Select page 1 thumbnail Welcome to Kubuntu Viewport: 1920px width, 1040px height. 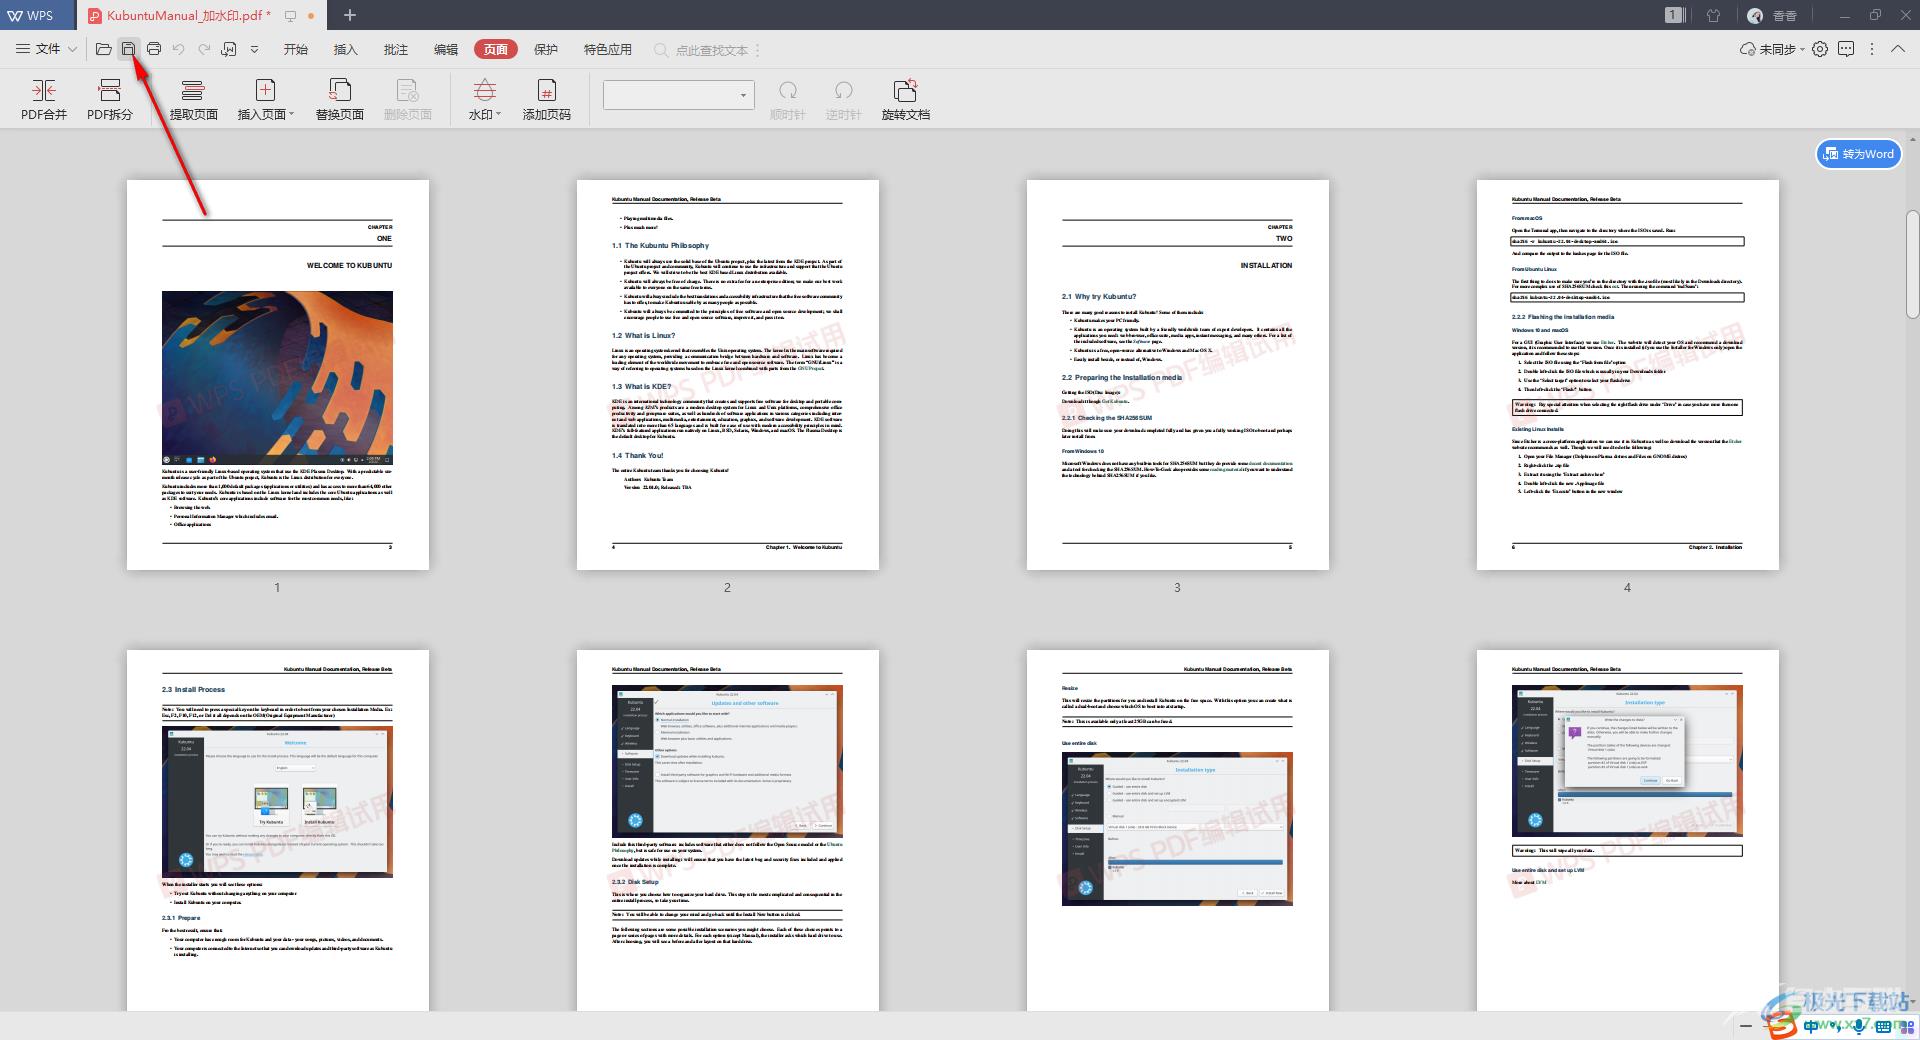pyautogui.click(x=278, y=375)
